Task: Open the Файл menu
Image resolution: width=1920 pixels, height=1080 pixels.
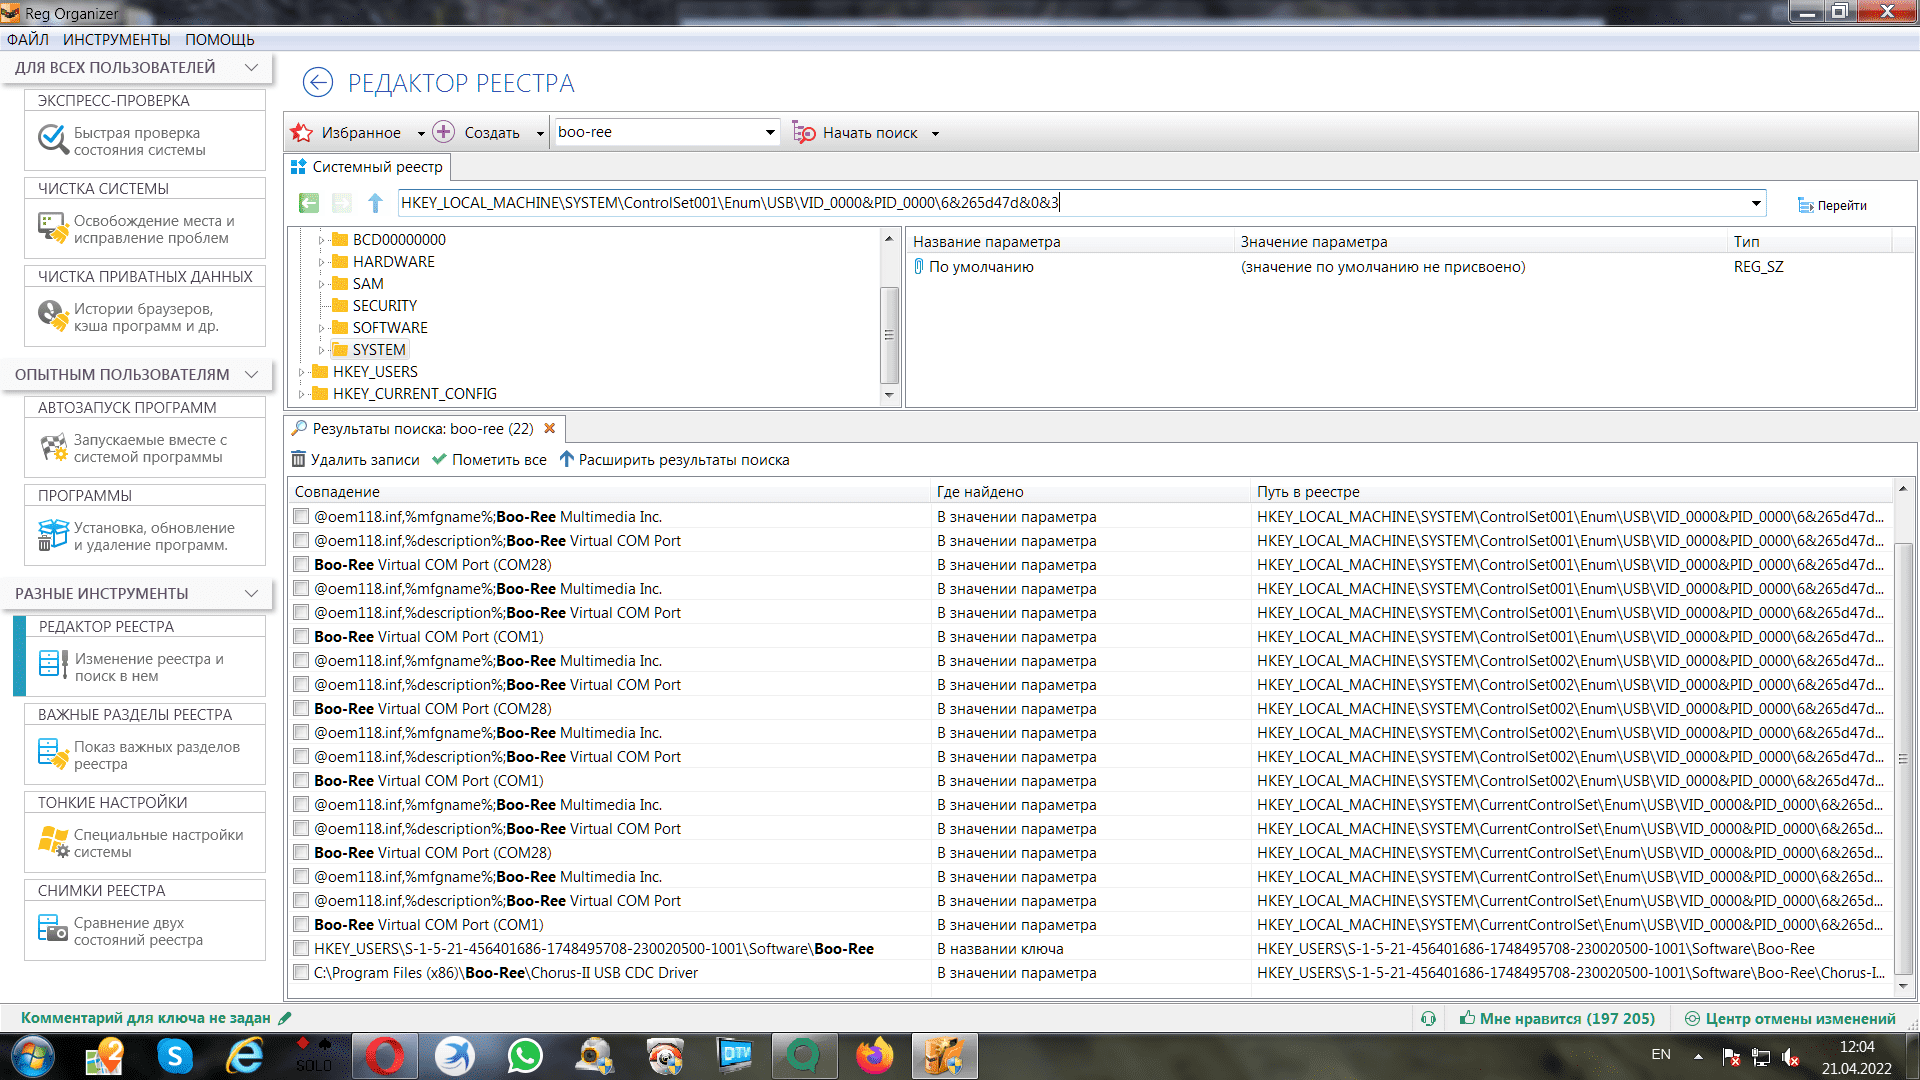Action: coord(28,39)
